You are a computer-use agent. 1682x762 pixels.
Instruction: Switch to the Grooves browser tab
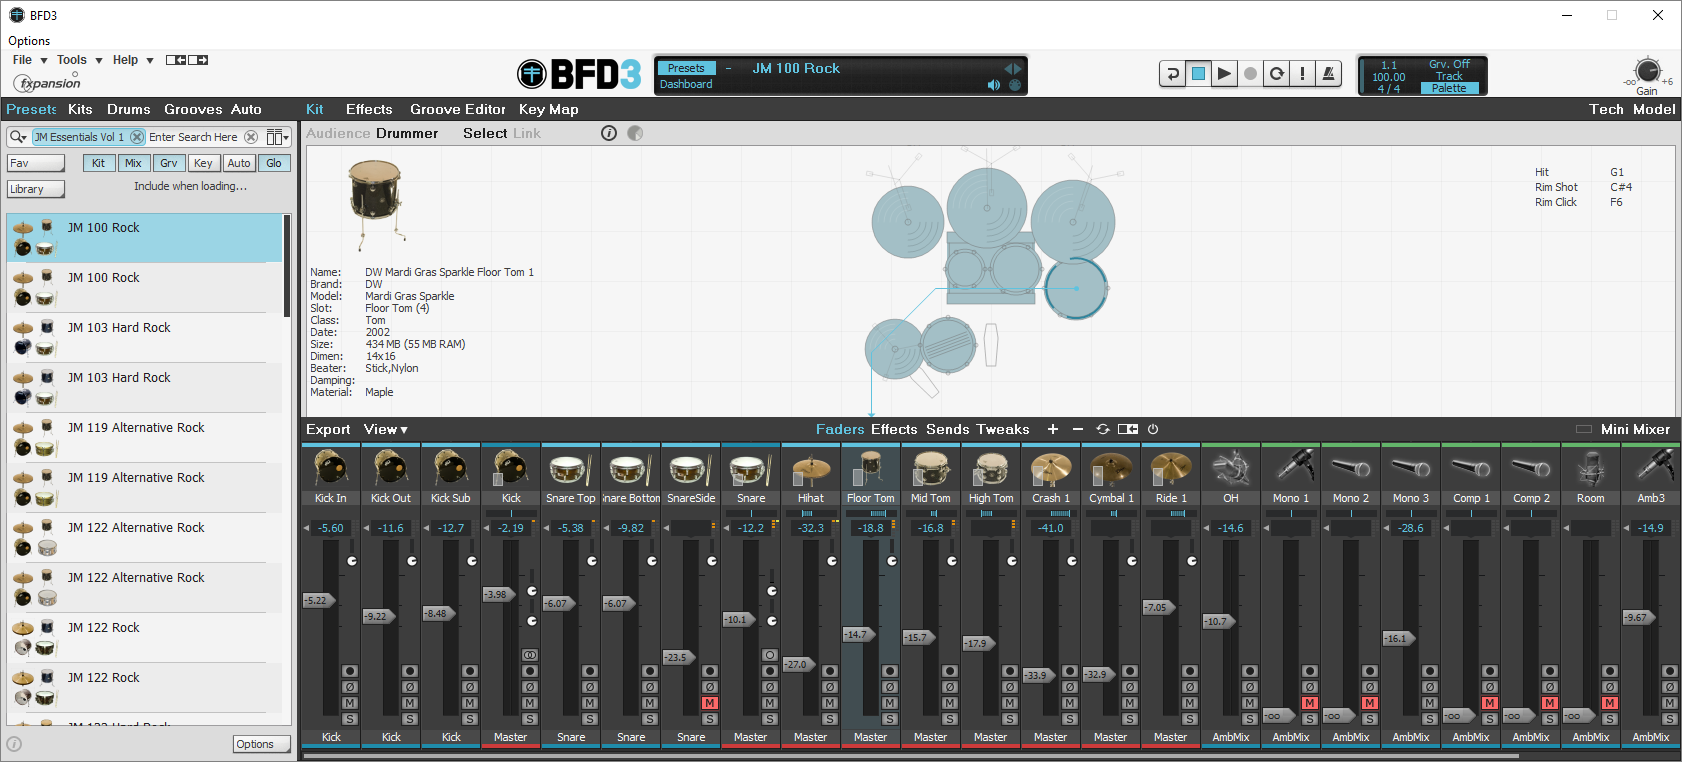[x=193, y=109]
